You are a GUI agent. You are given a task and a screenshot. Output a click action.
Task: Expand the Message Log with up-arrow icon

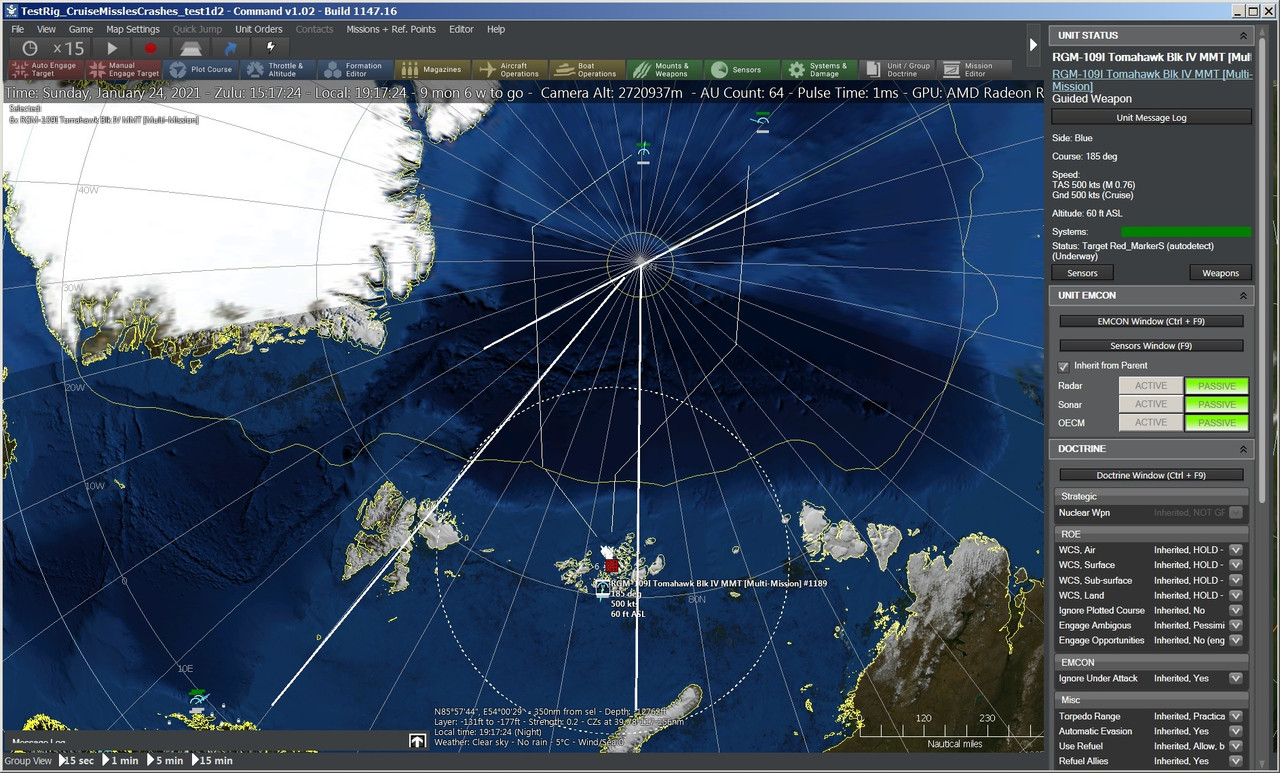click(x=417, y=741)
